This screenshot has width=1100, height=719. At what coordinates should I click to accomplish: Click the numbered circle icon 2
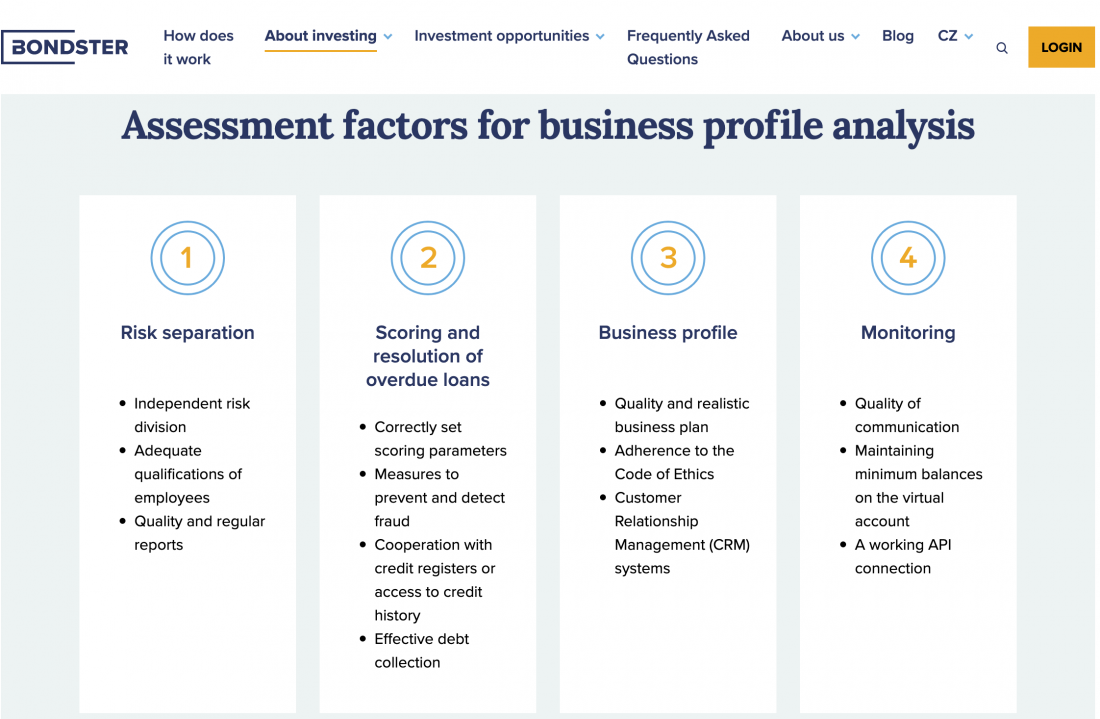tap(428, 257)
